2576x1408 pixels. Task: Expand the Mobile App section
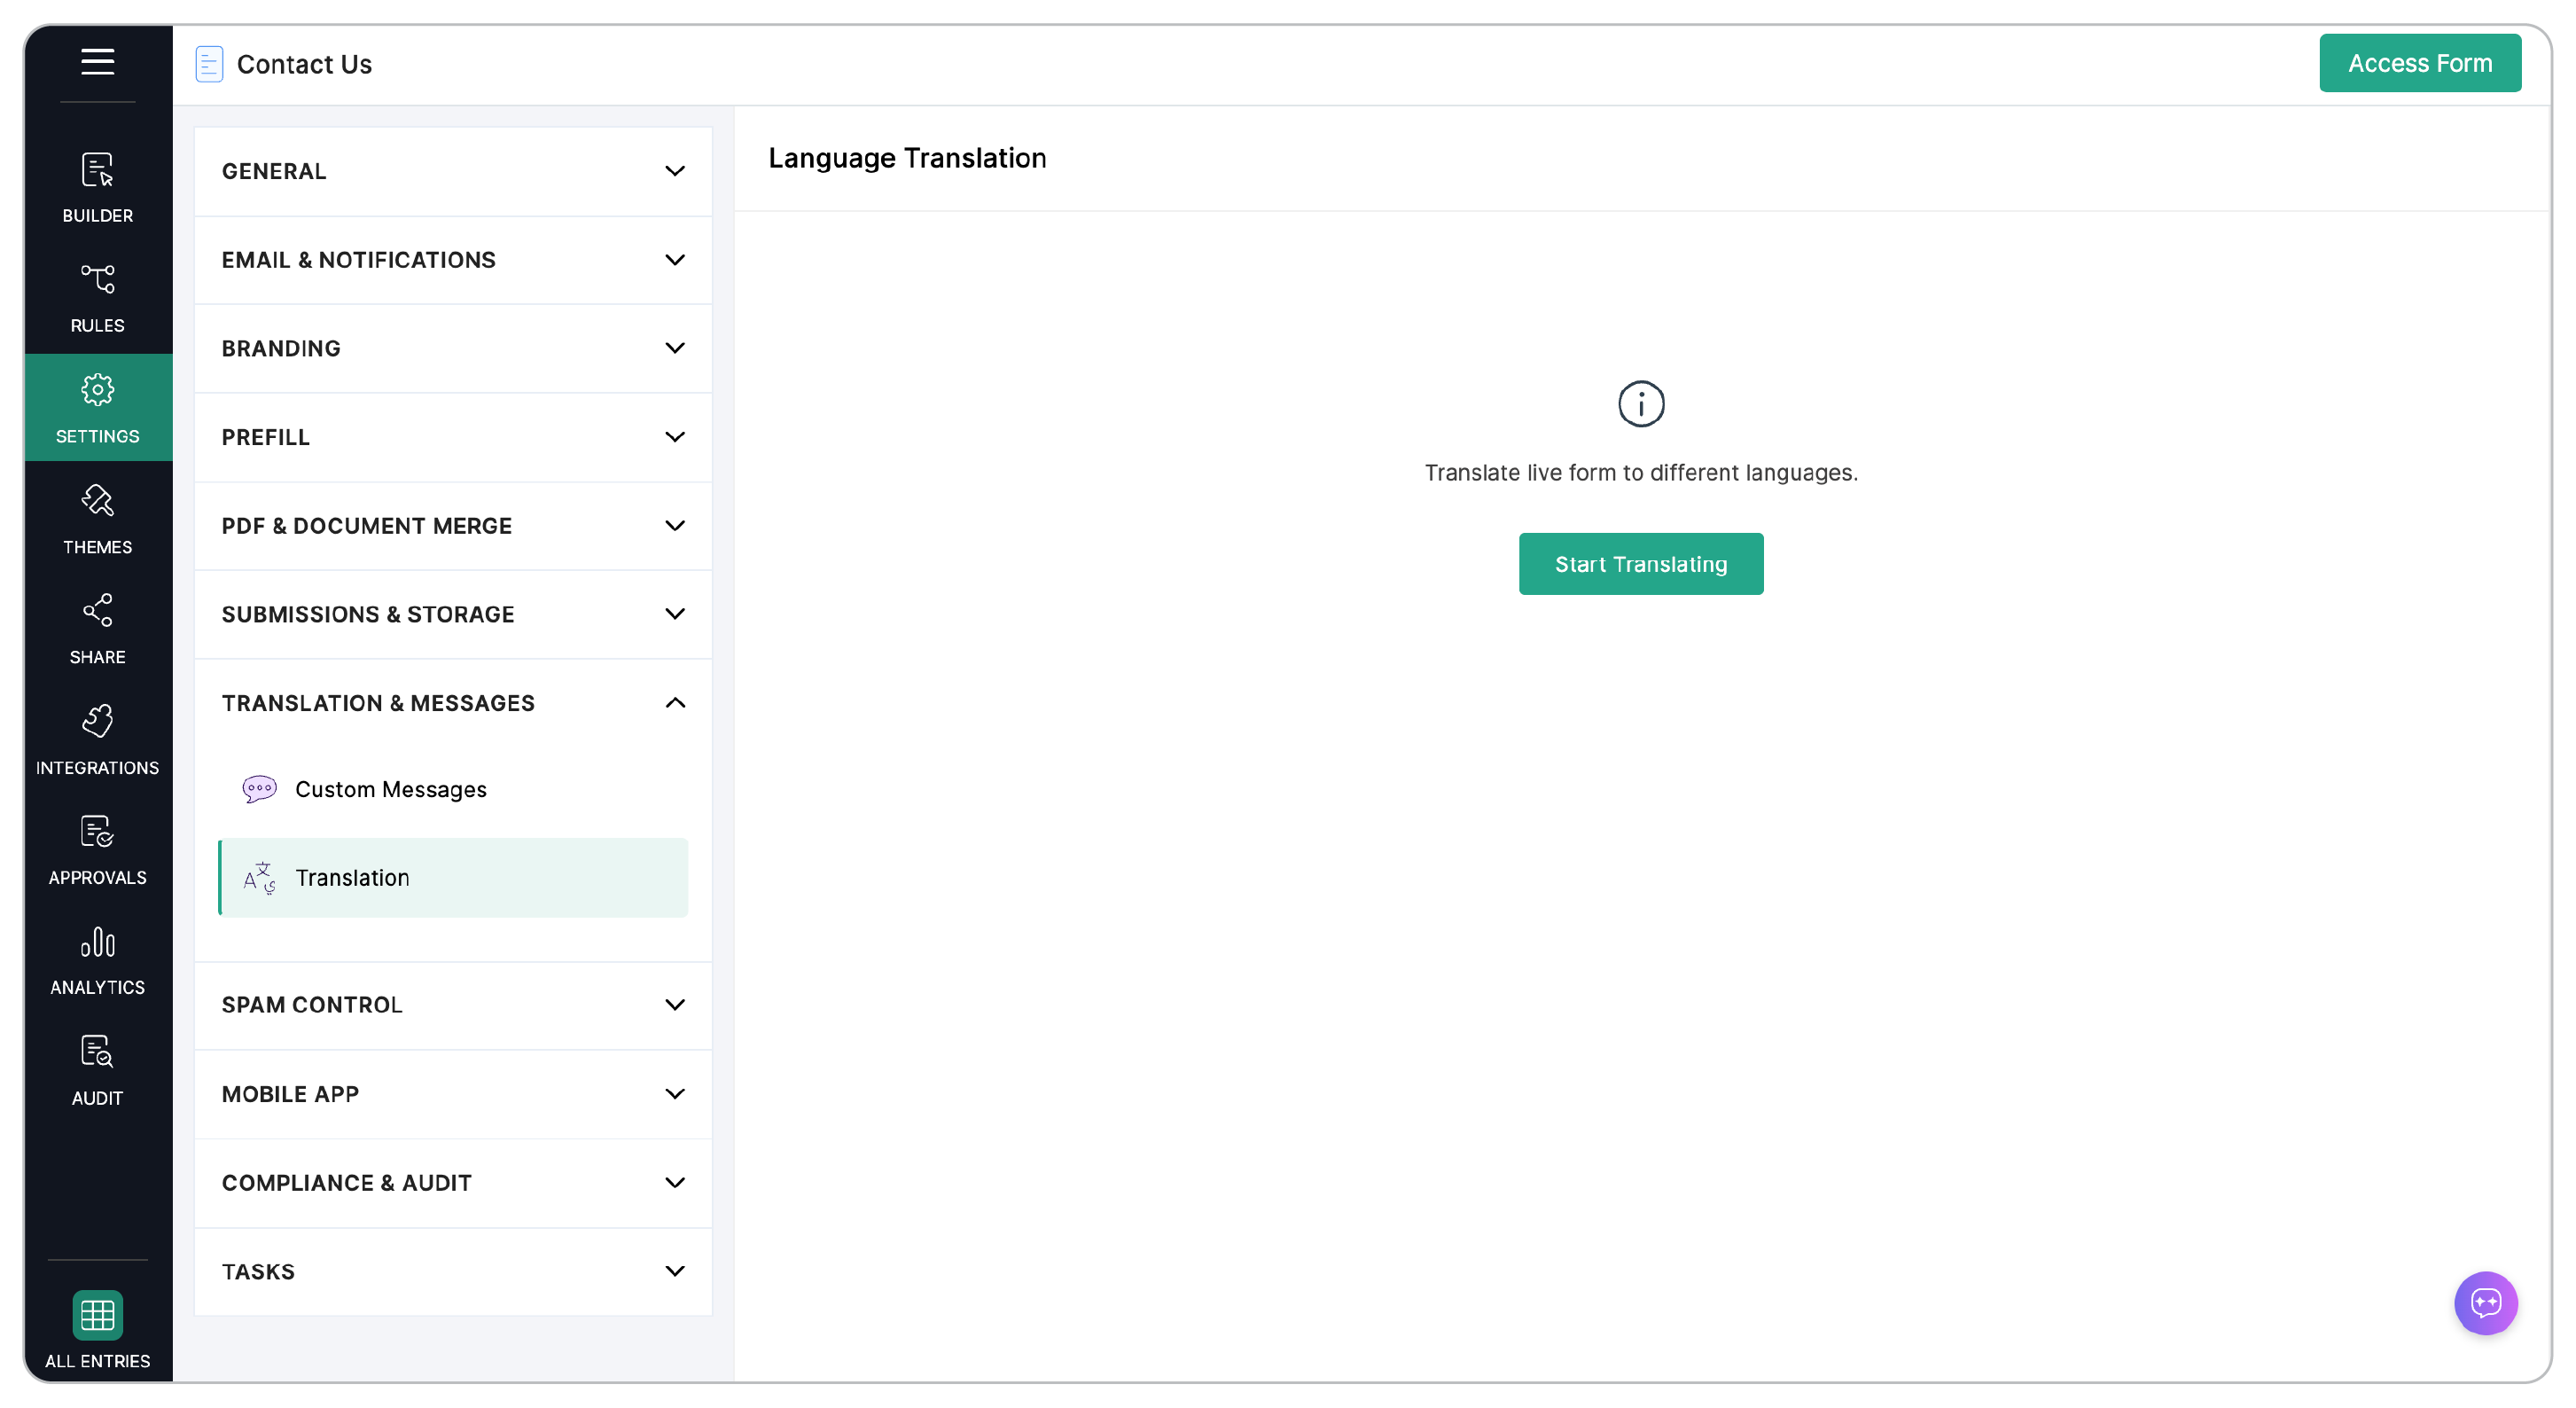coord(453,1094)
